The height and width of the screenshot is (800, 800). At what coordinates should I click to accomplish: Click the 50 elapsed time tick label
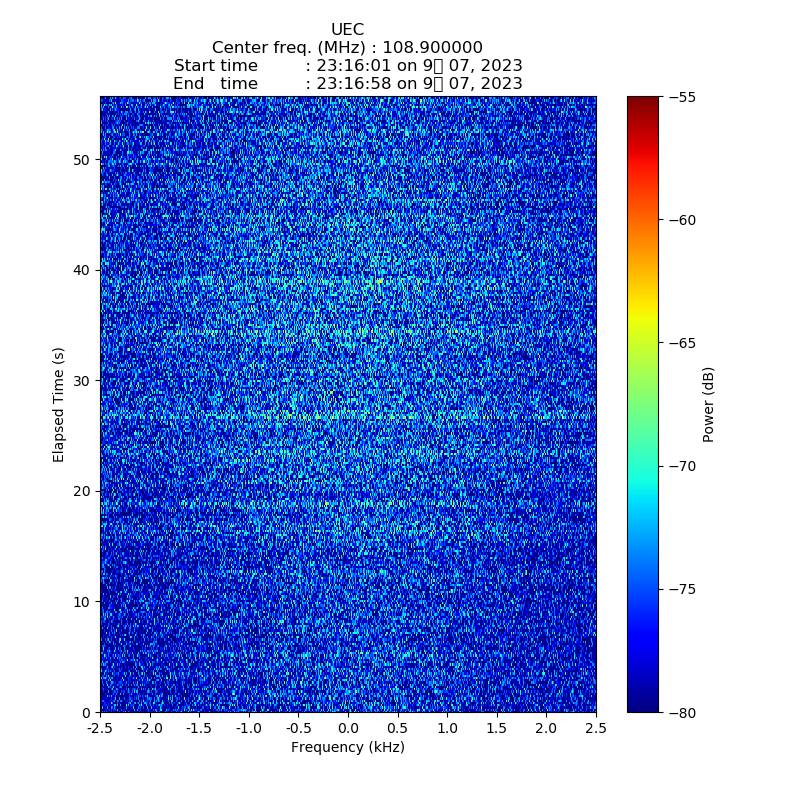coord(82,160)
